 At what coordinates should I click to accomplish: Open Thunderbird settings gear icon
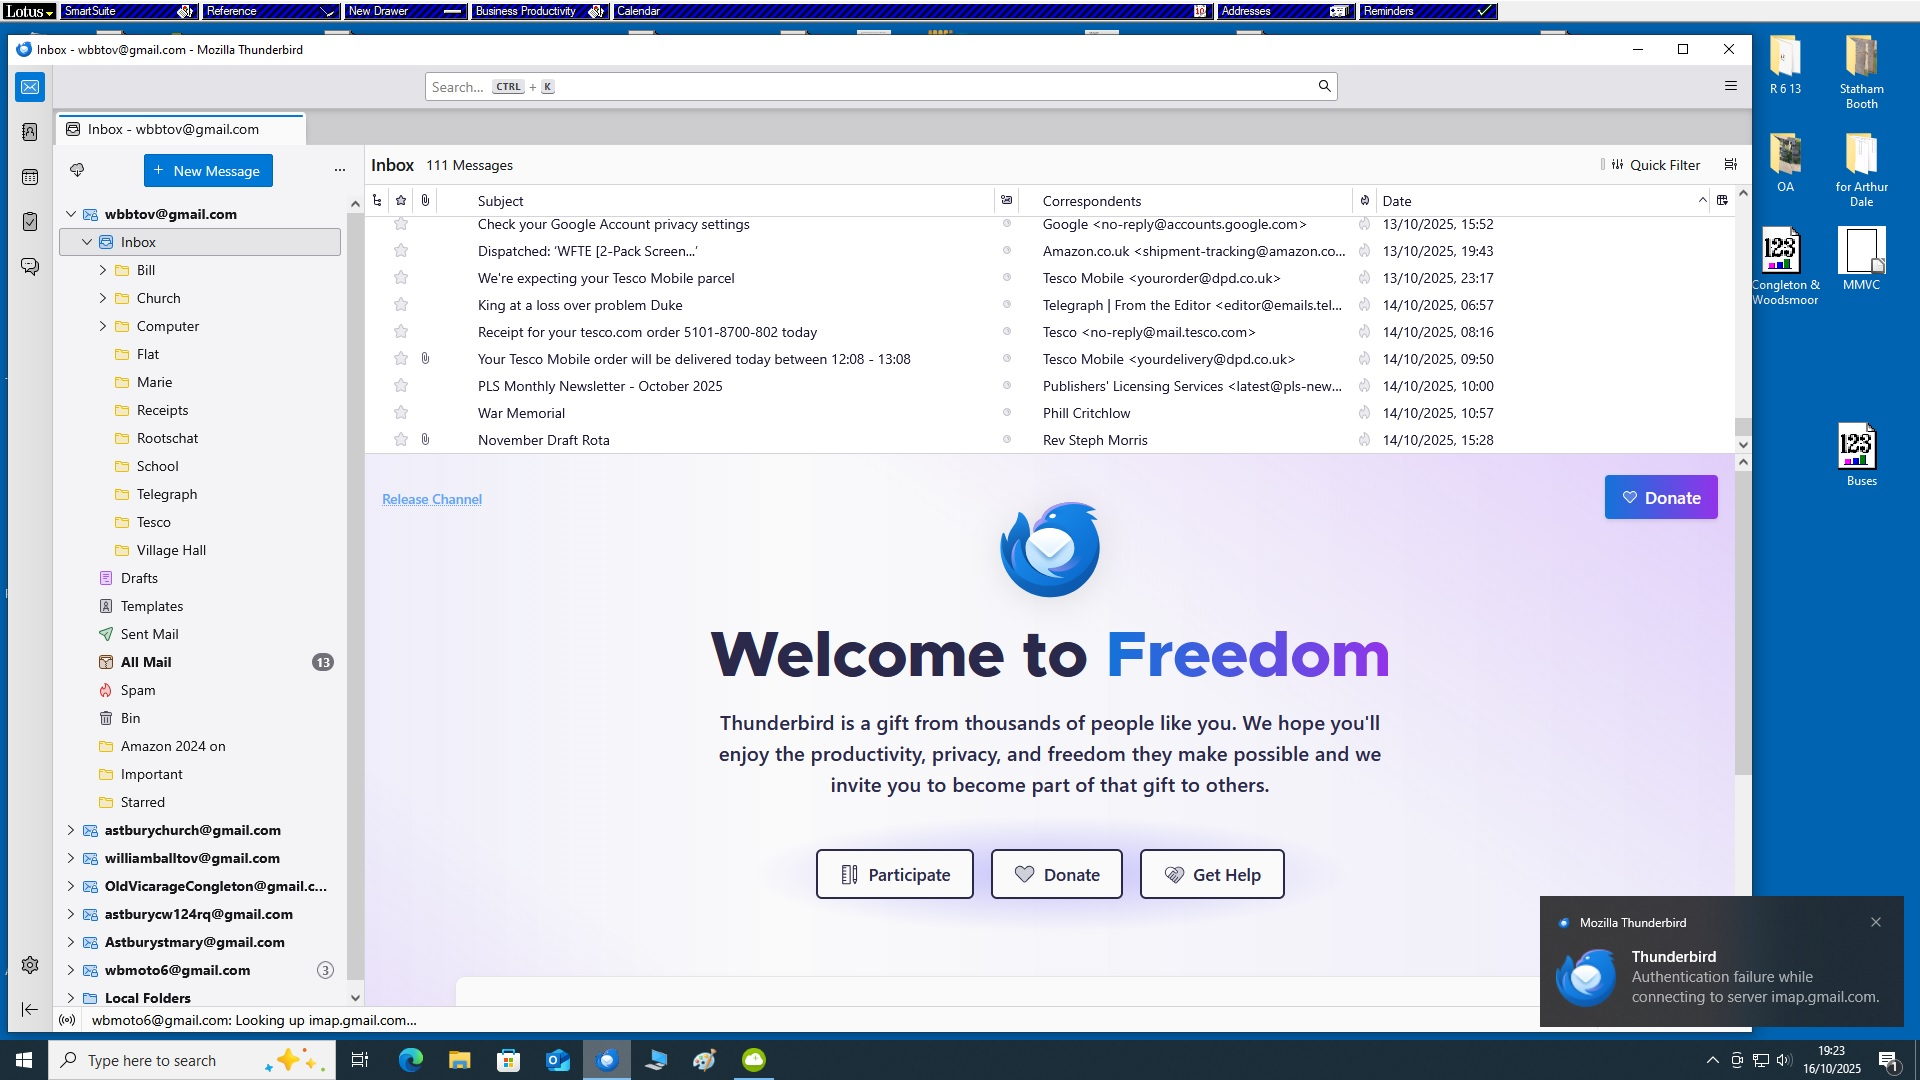(x=30, y=965)
